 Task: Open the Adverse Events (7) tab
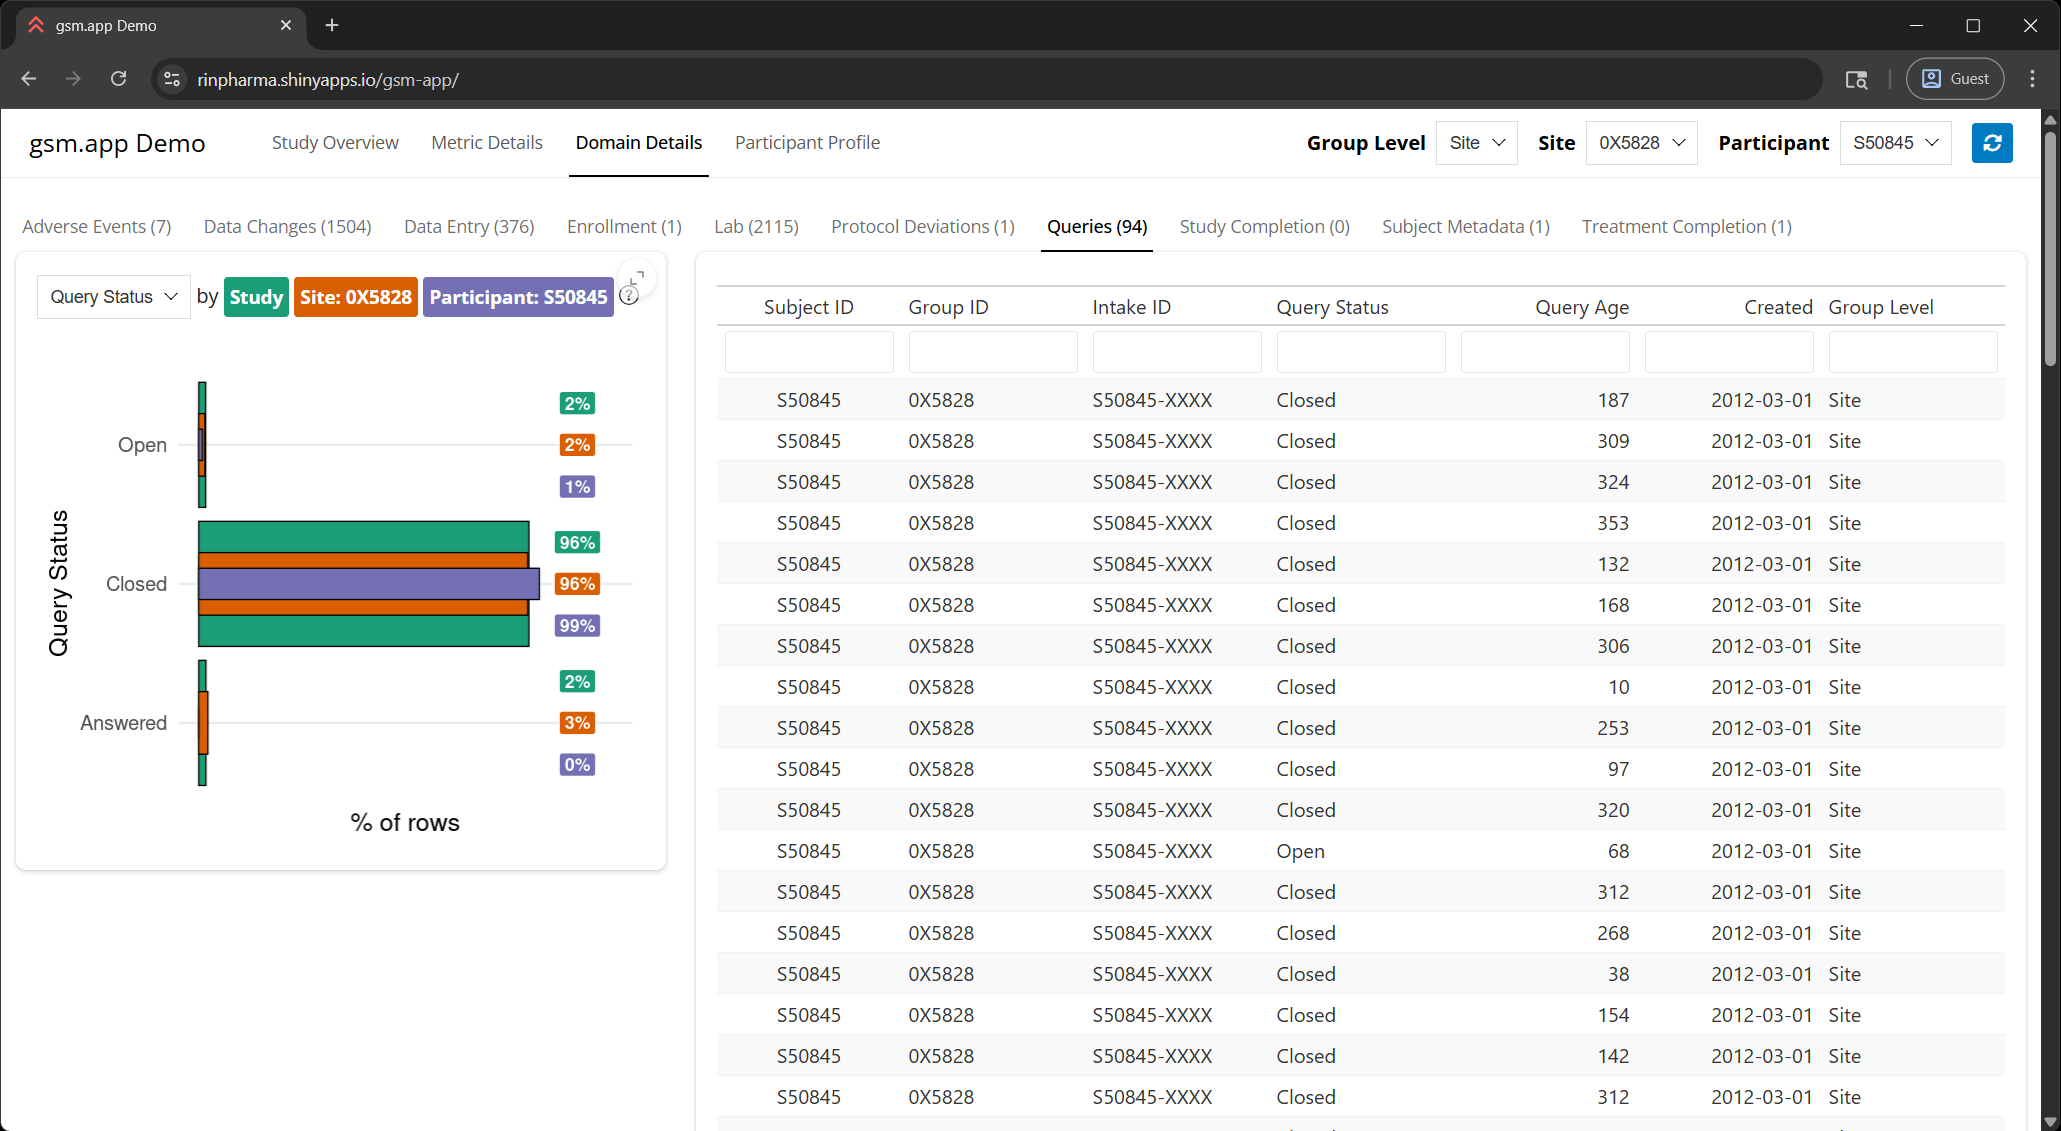[x=97, y=227]
